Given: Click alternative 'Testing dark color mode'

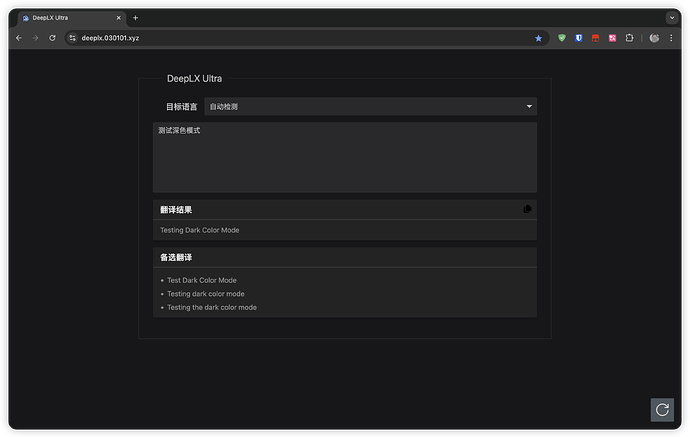Looking at the screenshot, I should [x=206, y=294].
